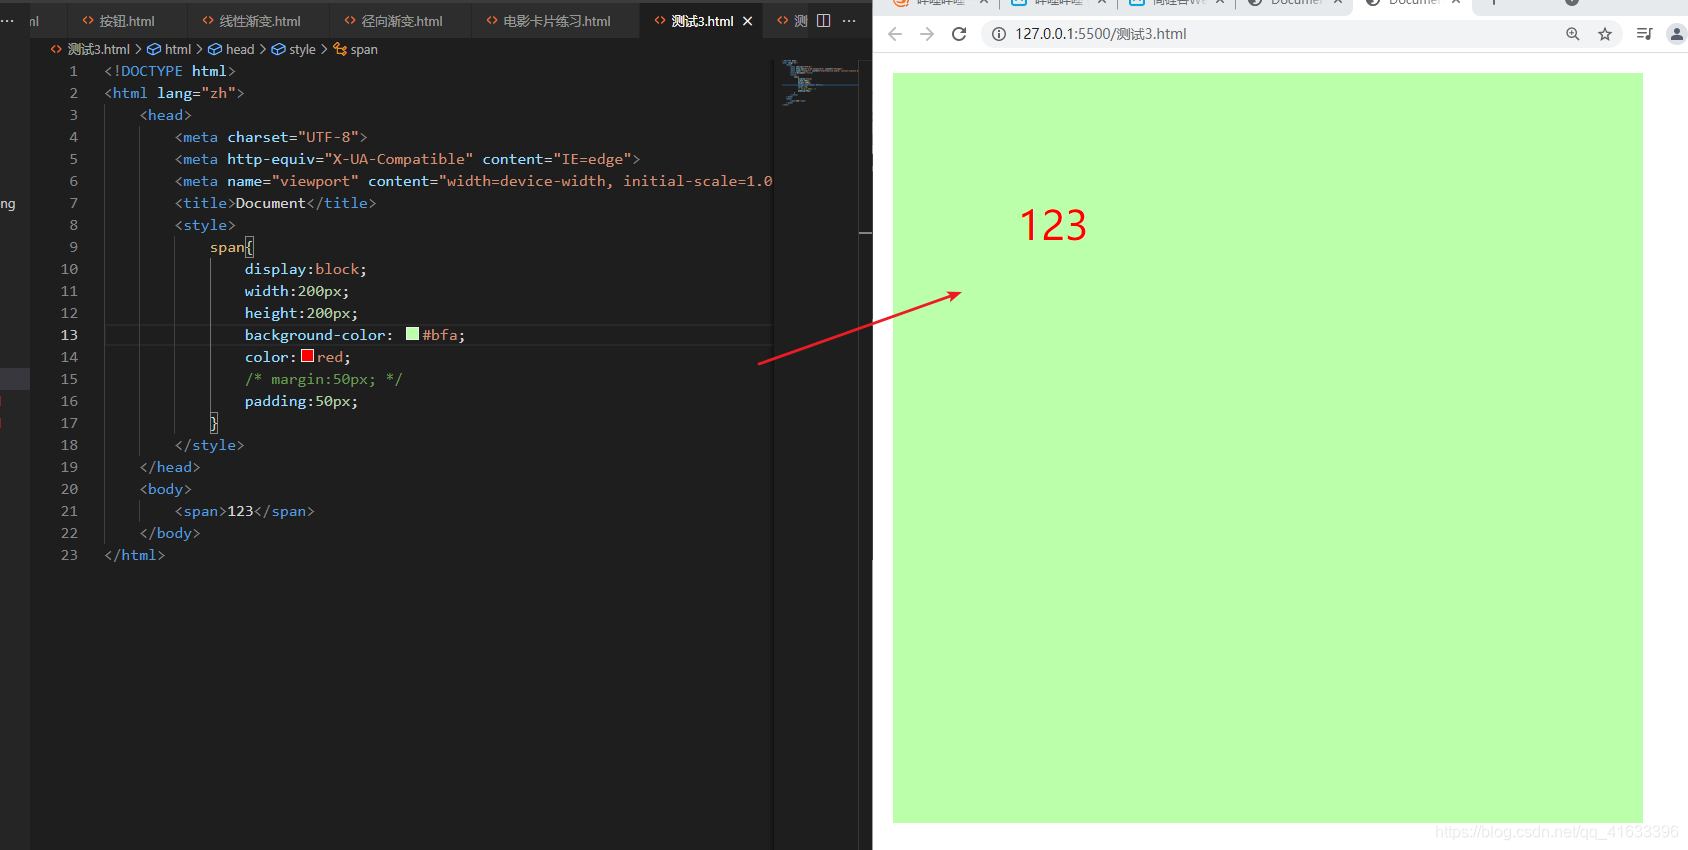This screenshot has height=850, width=1688.
Task: Bookmark this page with the star icon
Action: (x=1605, y=34)
